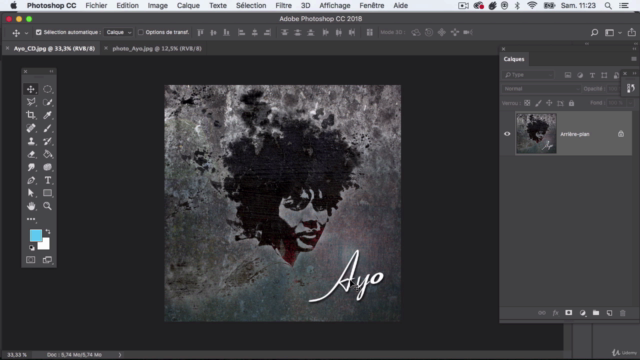Create a new layer group
The height and width of the screenshot is (360, 640).
[596, 313]
